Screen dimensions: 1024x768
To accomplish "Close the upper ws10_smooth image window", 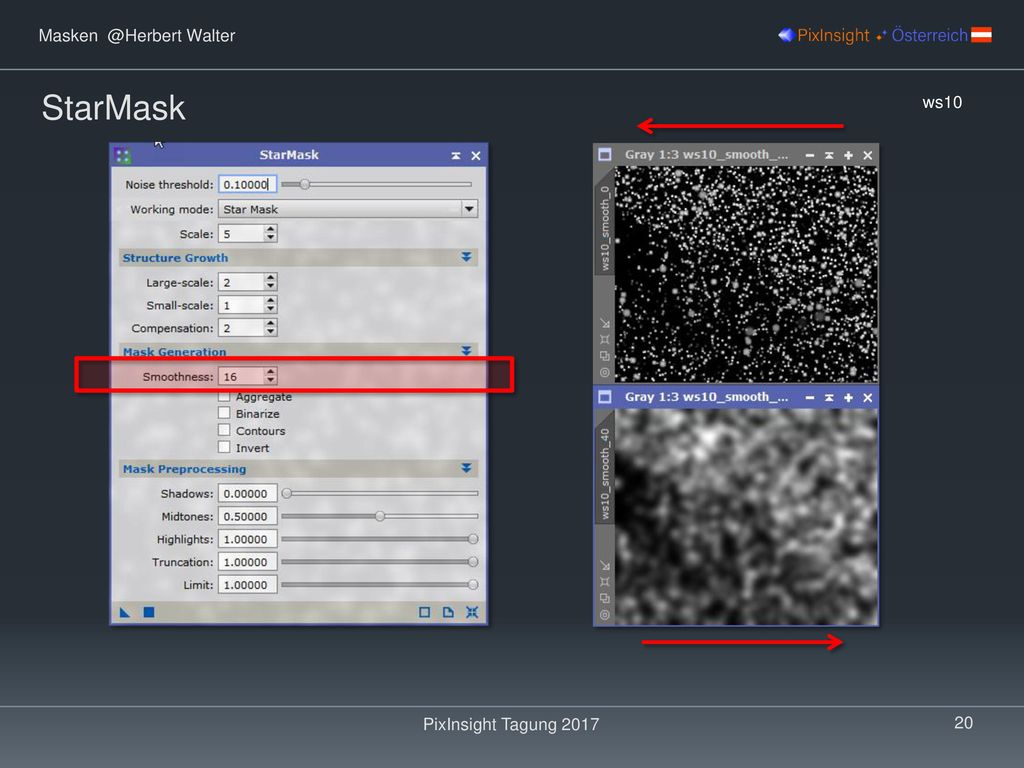I will pyautogui.click(x=868, y=155).
